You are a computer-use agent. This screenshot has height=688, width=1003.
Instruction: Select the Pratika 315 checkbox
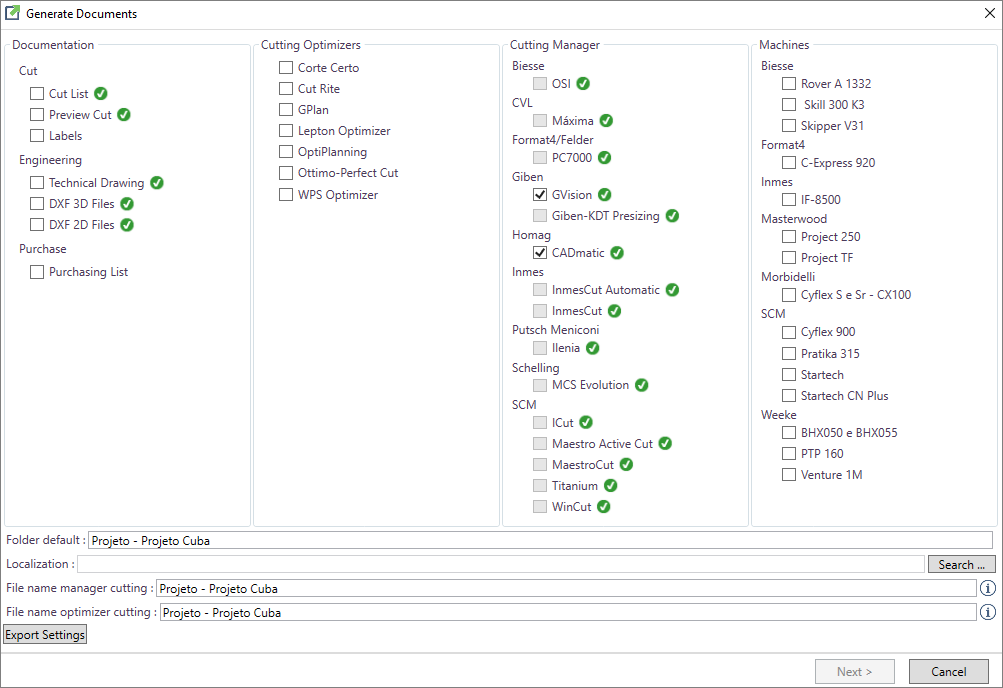(789, 354)
